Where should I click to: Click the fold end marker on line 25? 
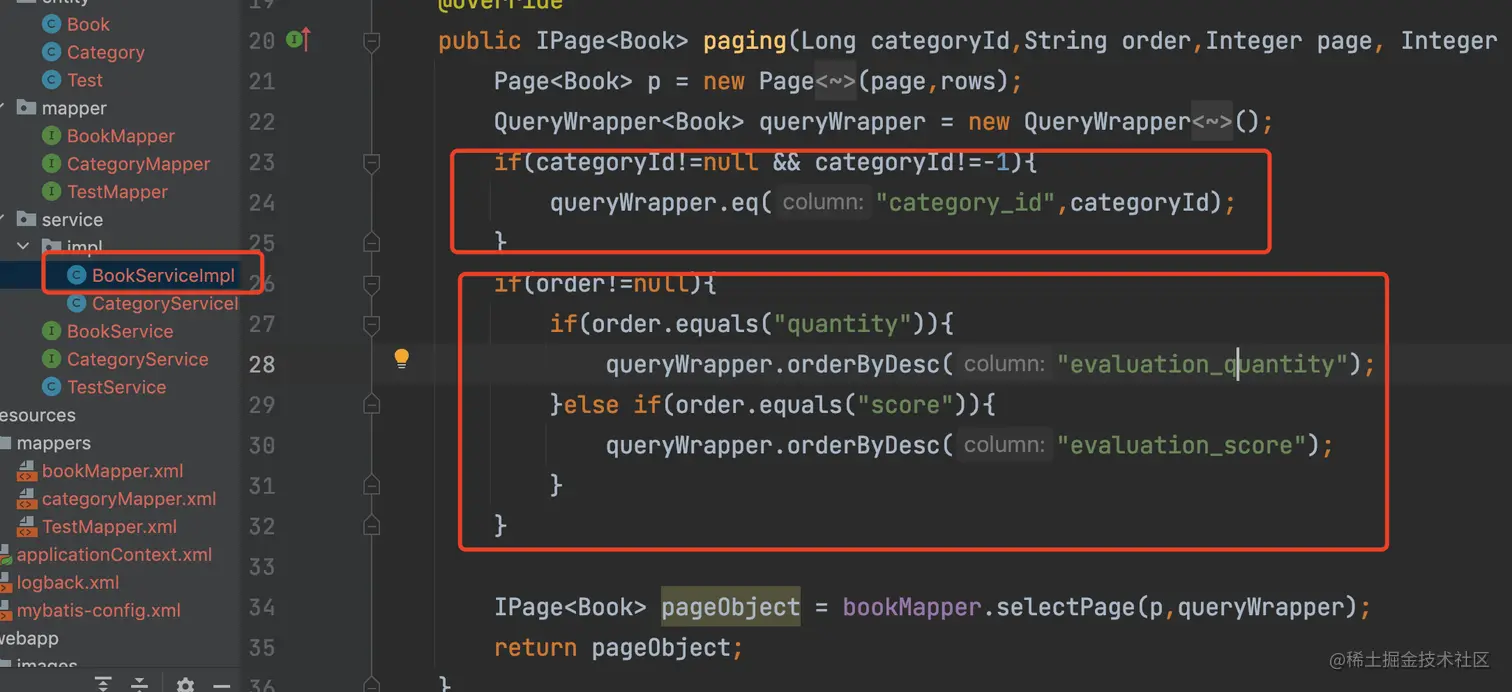(x=372, y=243)
